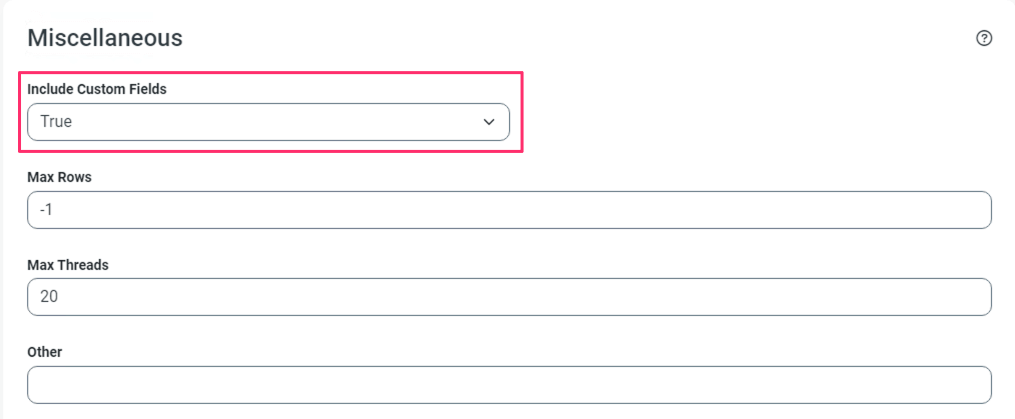This screenshot has height=419, width=1015.
Task: Expand the Include Custom Fields chevron arrow
Action: [489, 122]
